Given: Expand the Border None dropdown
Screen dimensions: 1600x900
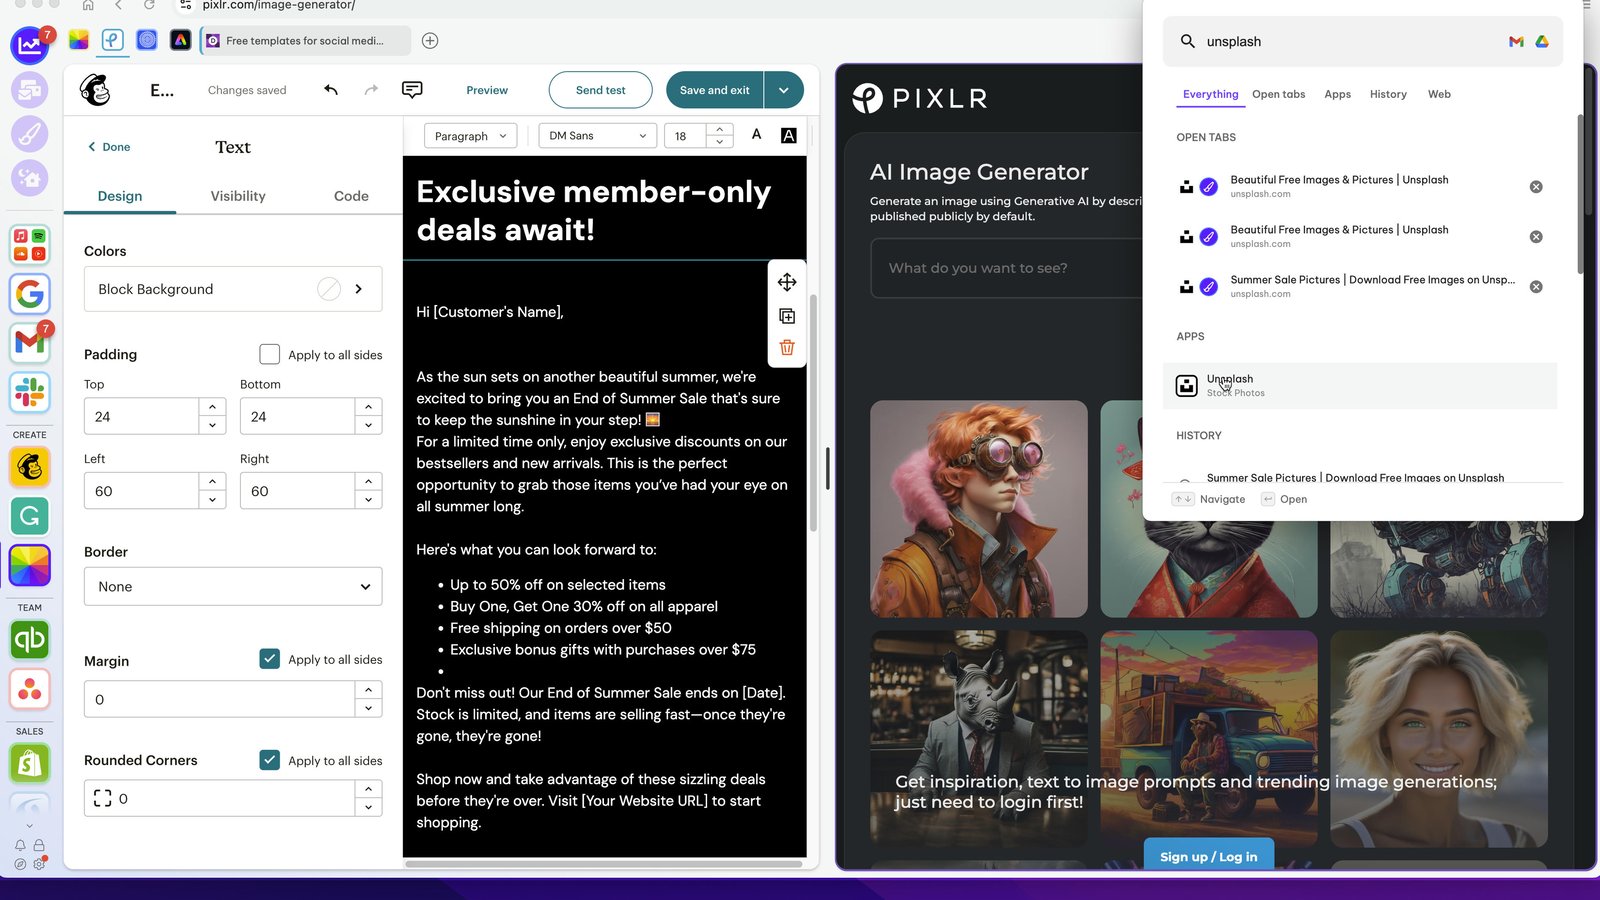Looking at the screenshot, I should [x=233, y=587].
